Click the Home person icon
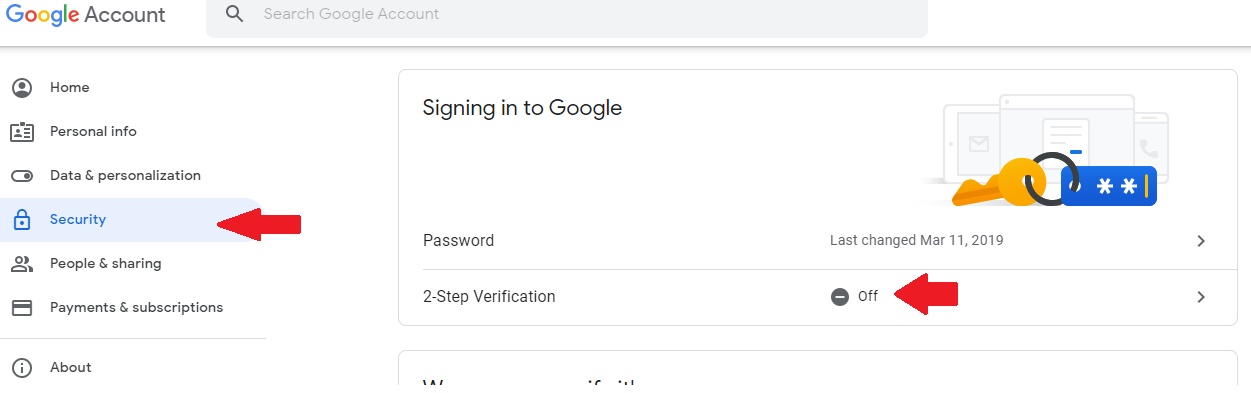The image size is (1251, 393). 22,88
